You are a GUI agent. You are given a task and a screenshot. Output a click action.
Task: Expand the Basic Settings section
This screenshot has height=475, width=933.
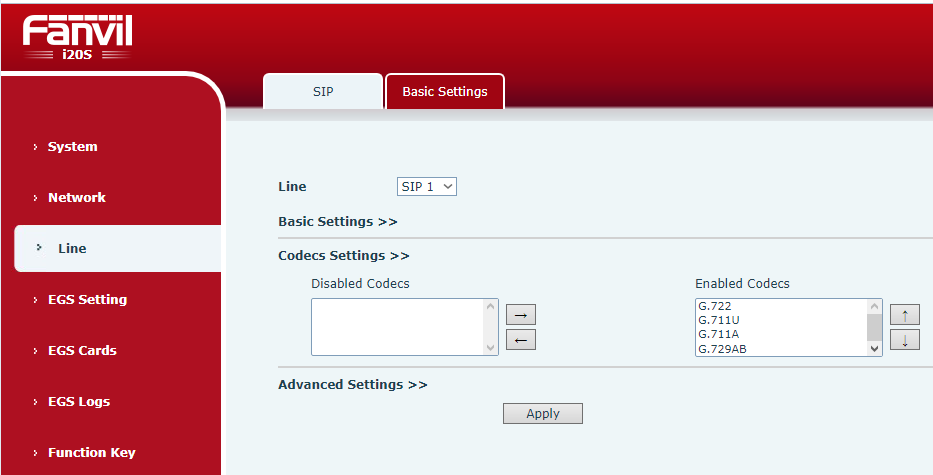pos(337,222)
